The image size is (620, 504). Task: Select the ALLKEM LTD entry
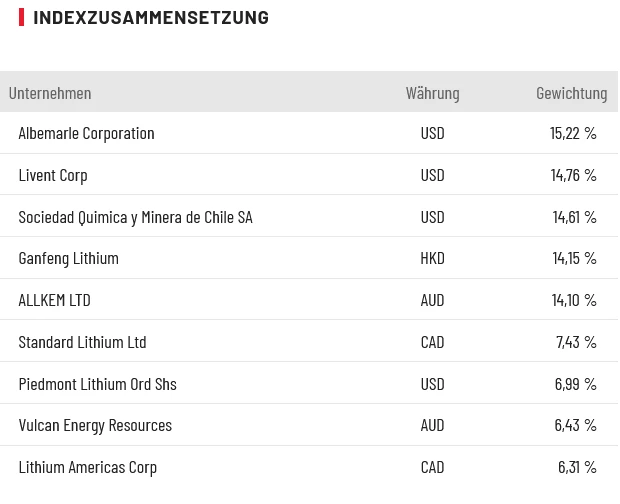pyautogui.click(x=54, y=300)
